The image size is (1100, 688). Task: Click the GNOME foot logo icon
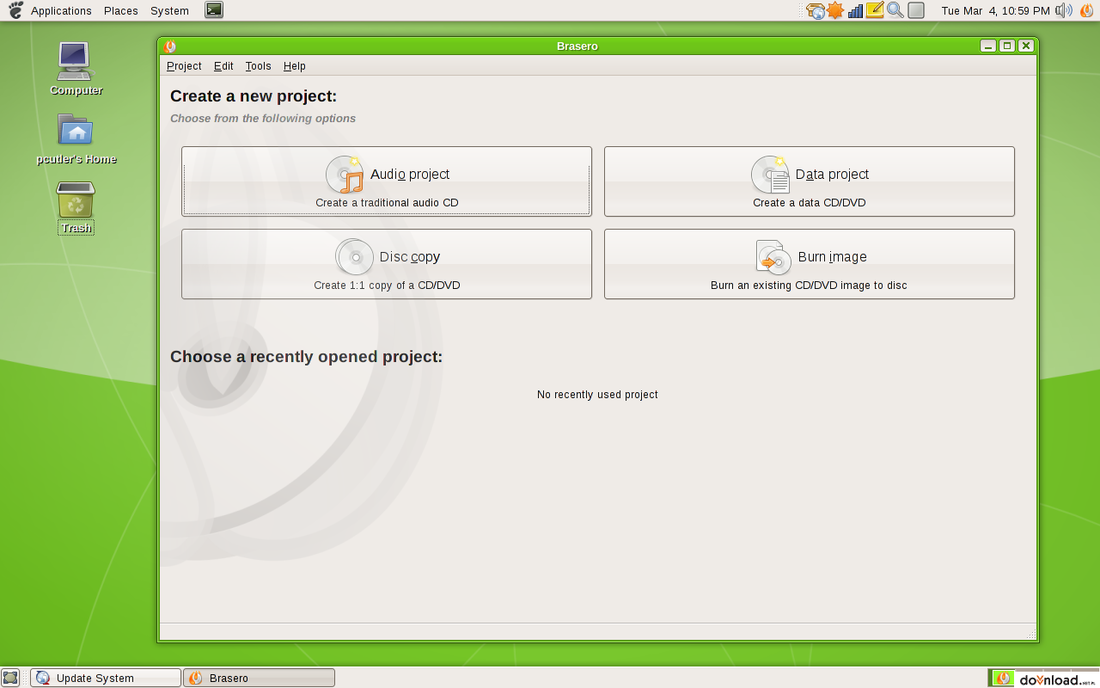coord(15,10)
